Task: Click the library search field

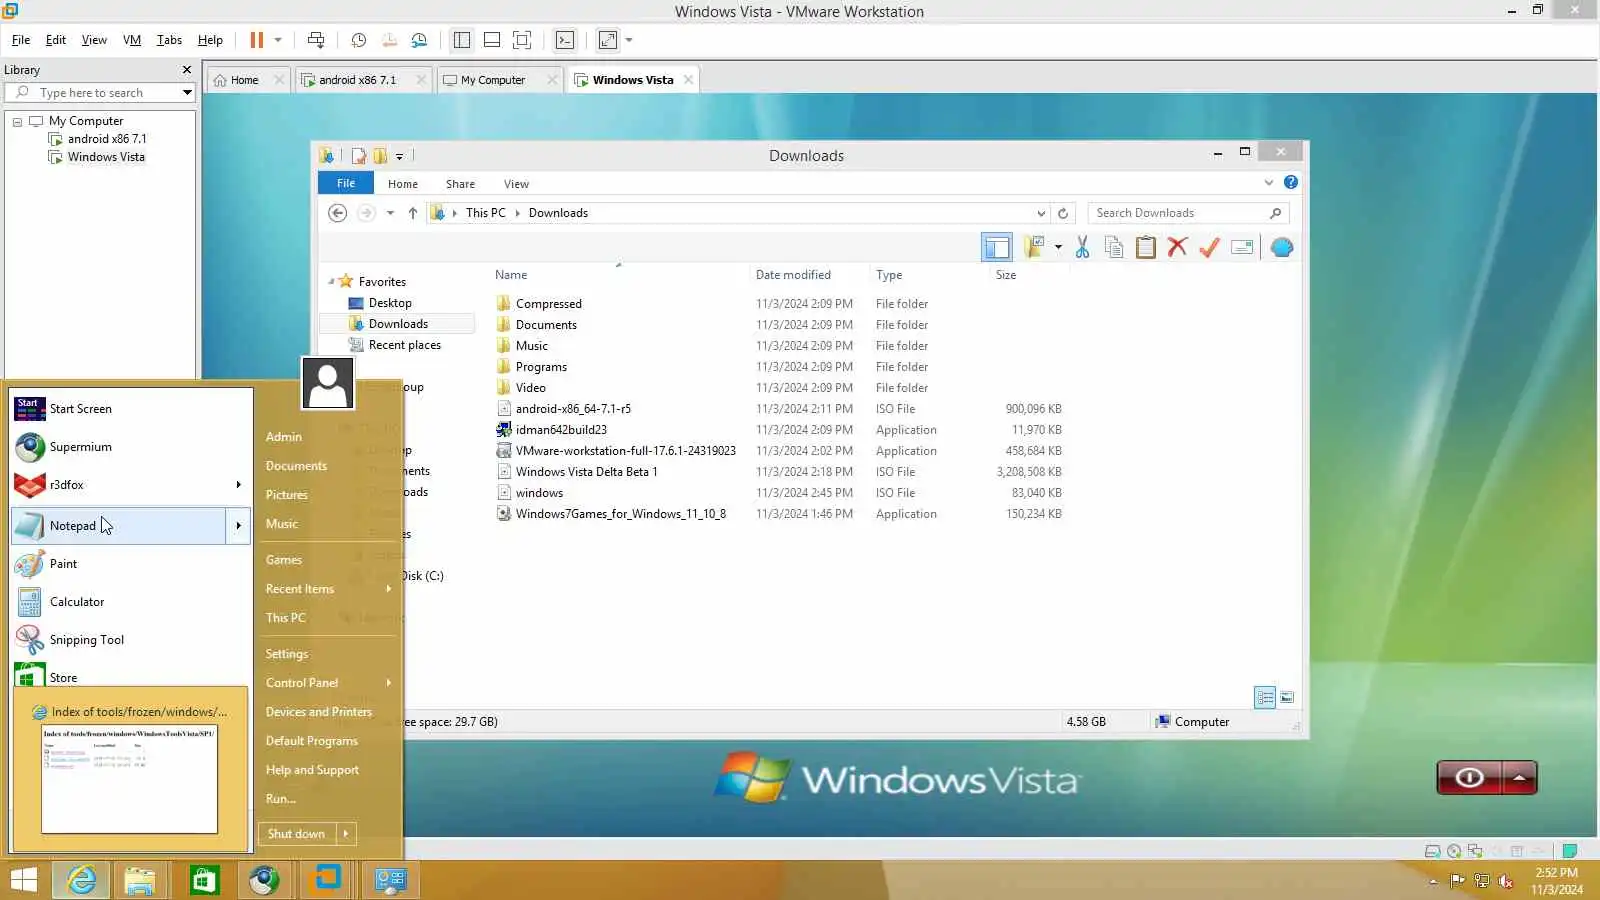Action: (x=100, y=93)
